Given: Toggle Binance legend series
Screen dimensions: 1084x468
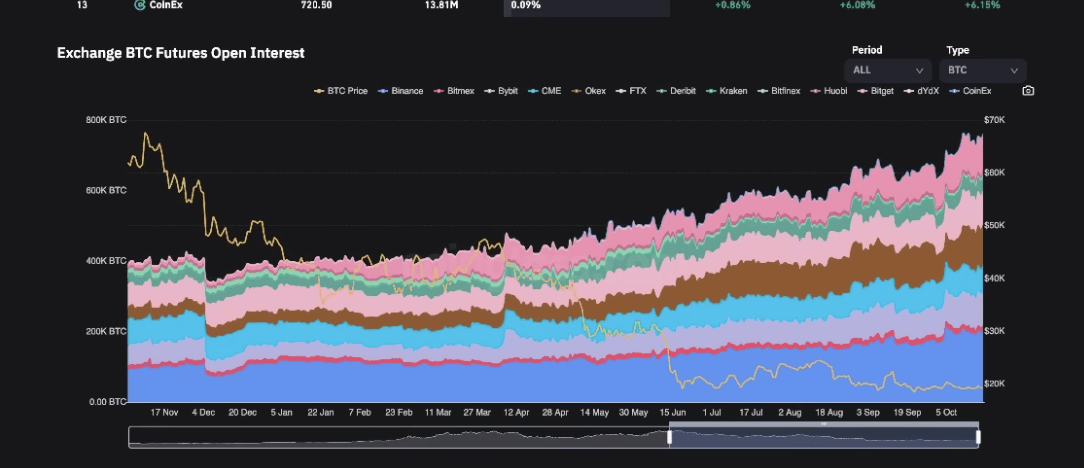Looking at the screenshot, I should 400,91.
